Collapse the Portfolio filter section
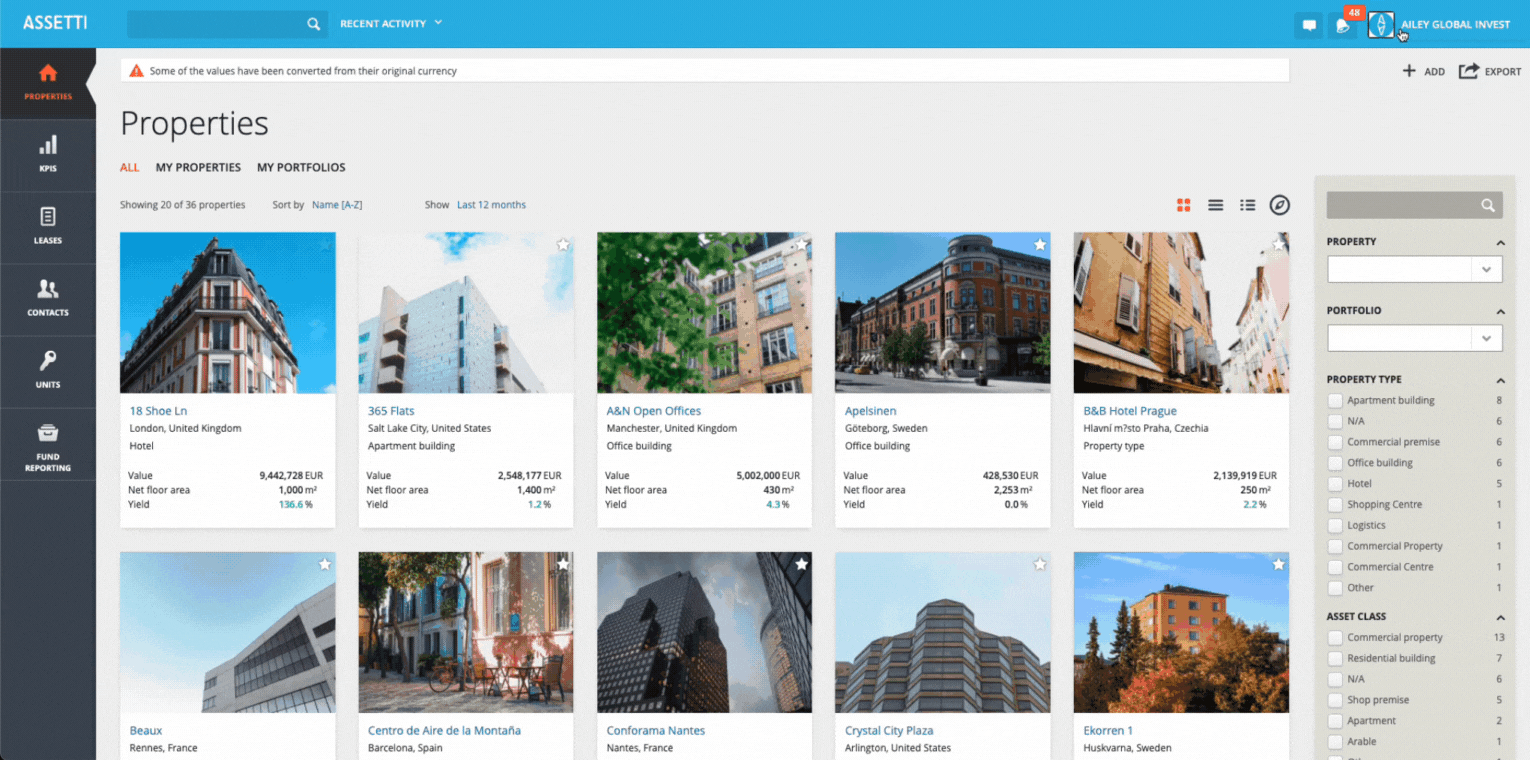Image resolution: width=1530 pixels, height=760 pixels. (1500, 311)
